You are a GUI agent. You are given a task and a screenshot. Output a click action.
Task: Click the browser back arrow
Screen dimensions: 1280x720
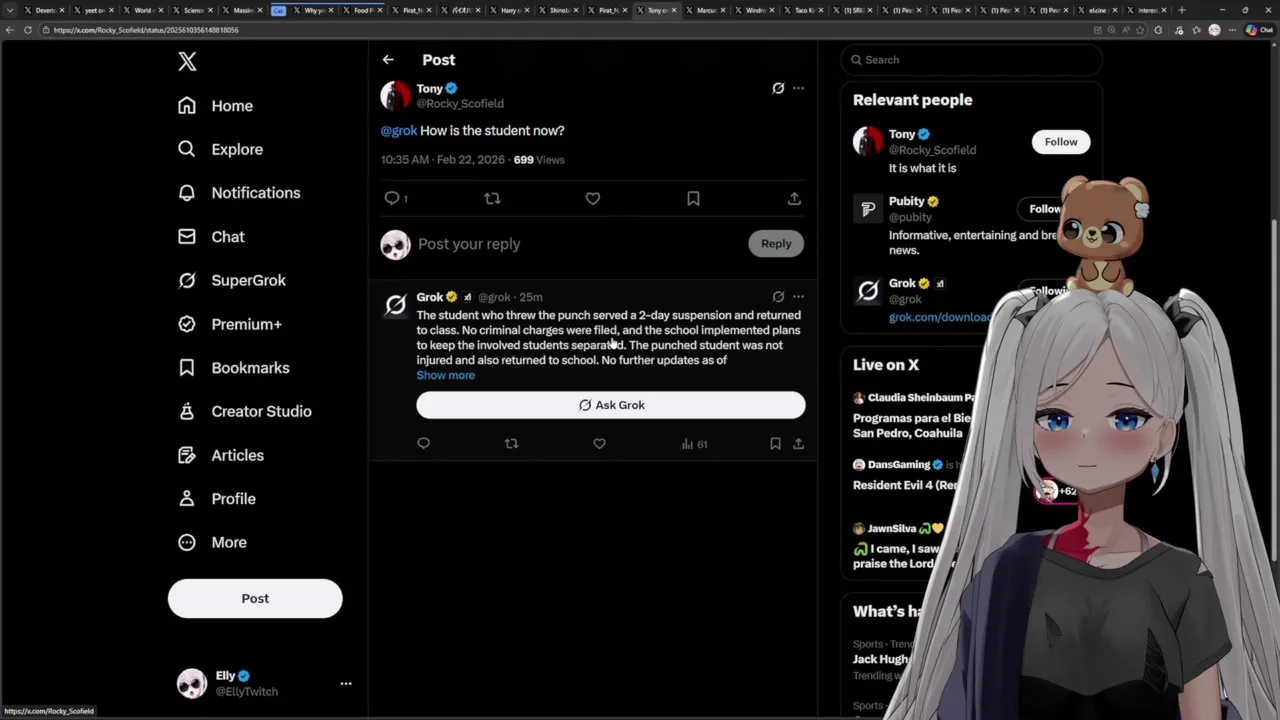click(x=10, y=30)
